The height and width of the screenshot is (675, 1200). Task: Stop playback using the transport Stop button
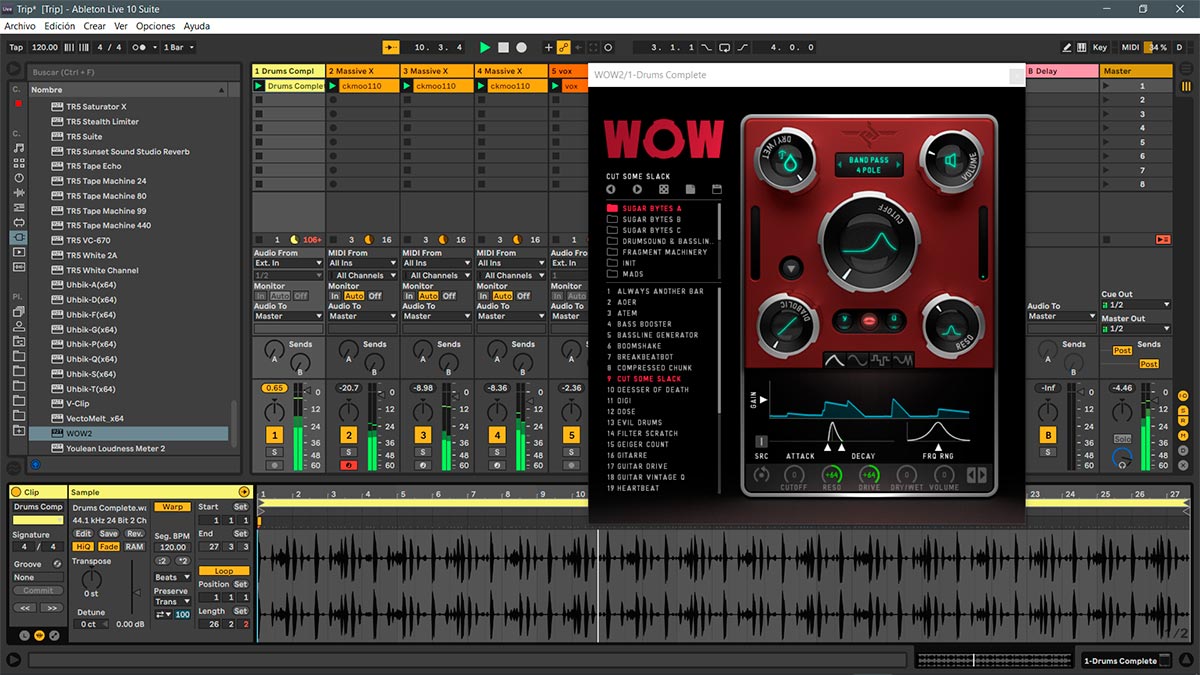tap(504, 47)
